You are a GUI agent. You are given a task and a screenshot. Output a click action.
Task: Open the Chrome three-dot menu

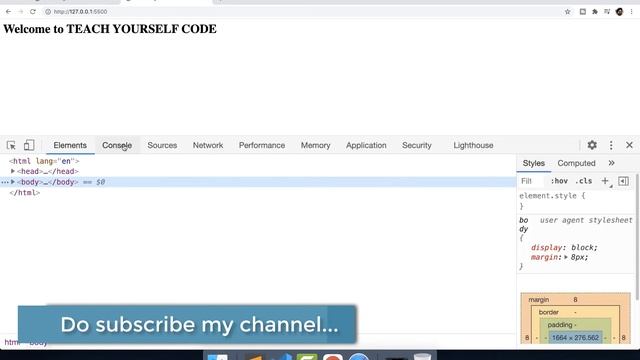631,12
